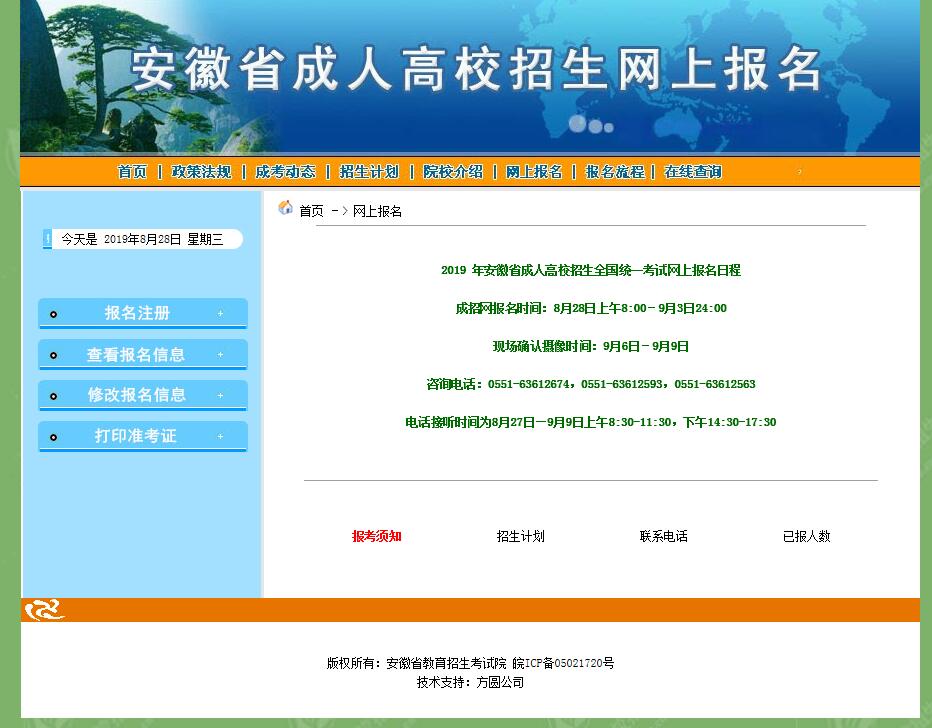
Task: Click the swirl logo in the orange footer bar
Action: click(x=44, y=610)
